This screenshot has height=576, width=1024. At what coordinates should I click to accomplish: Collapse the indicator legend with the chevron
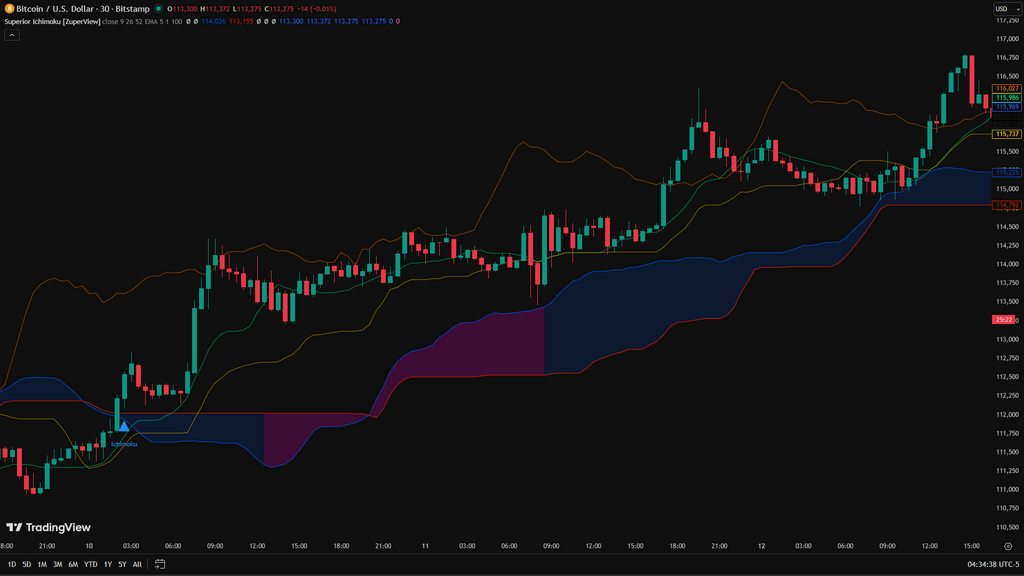tap(11, 34)
